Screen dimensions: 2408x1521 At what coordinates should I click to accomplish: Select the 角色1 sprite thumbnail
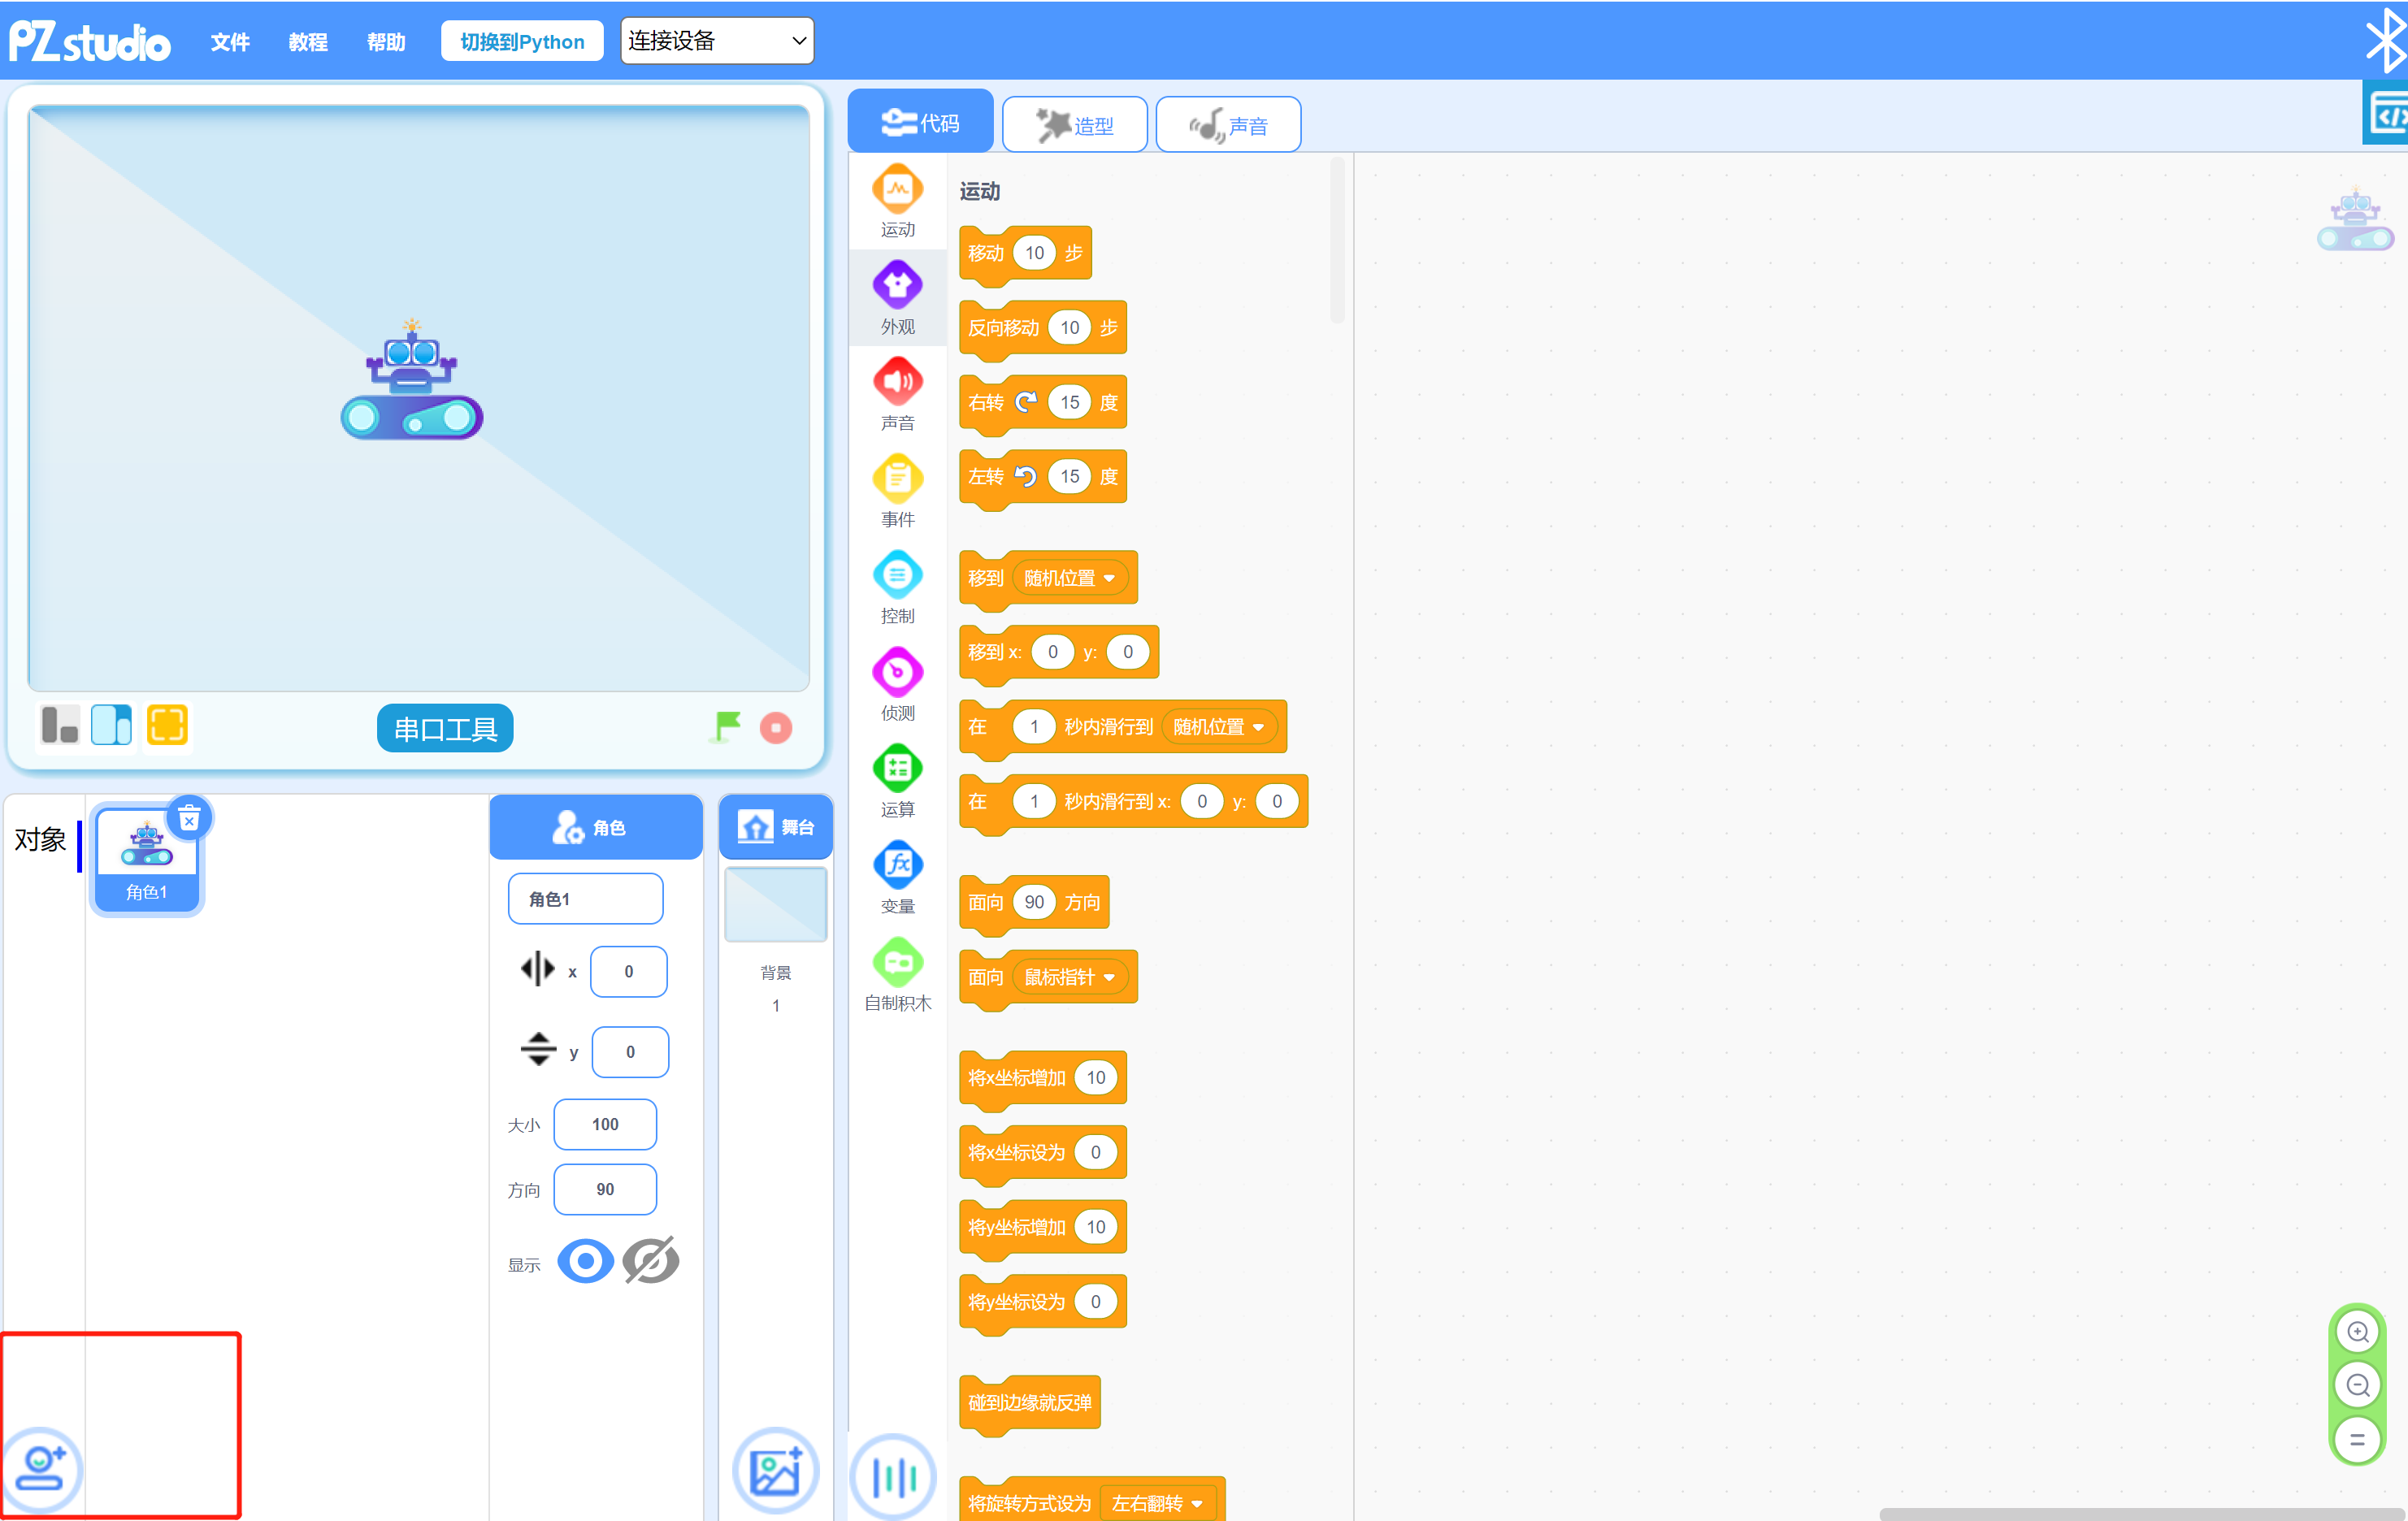pos(147,859)
